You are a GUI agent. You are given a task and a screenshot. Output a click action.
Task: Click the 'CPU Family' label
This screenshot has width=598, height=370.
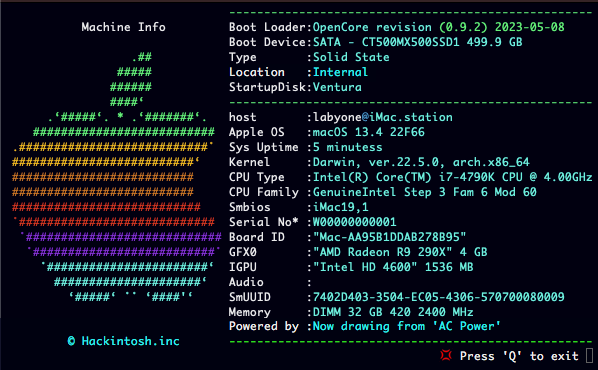(264, 192)
